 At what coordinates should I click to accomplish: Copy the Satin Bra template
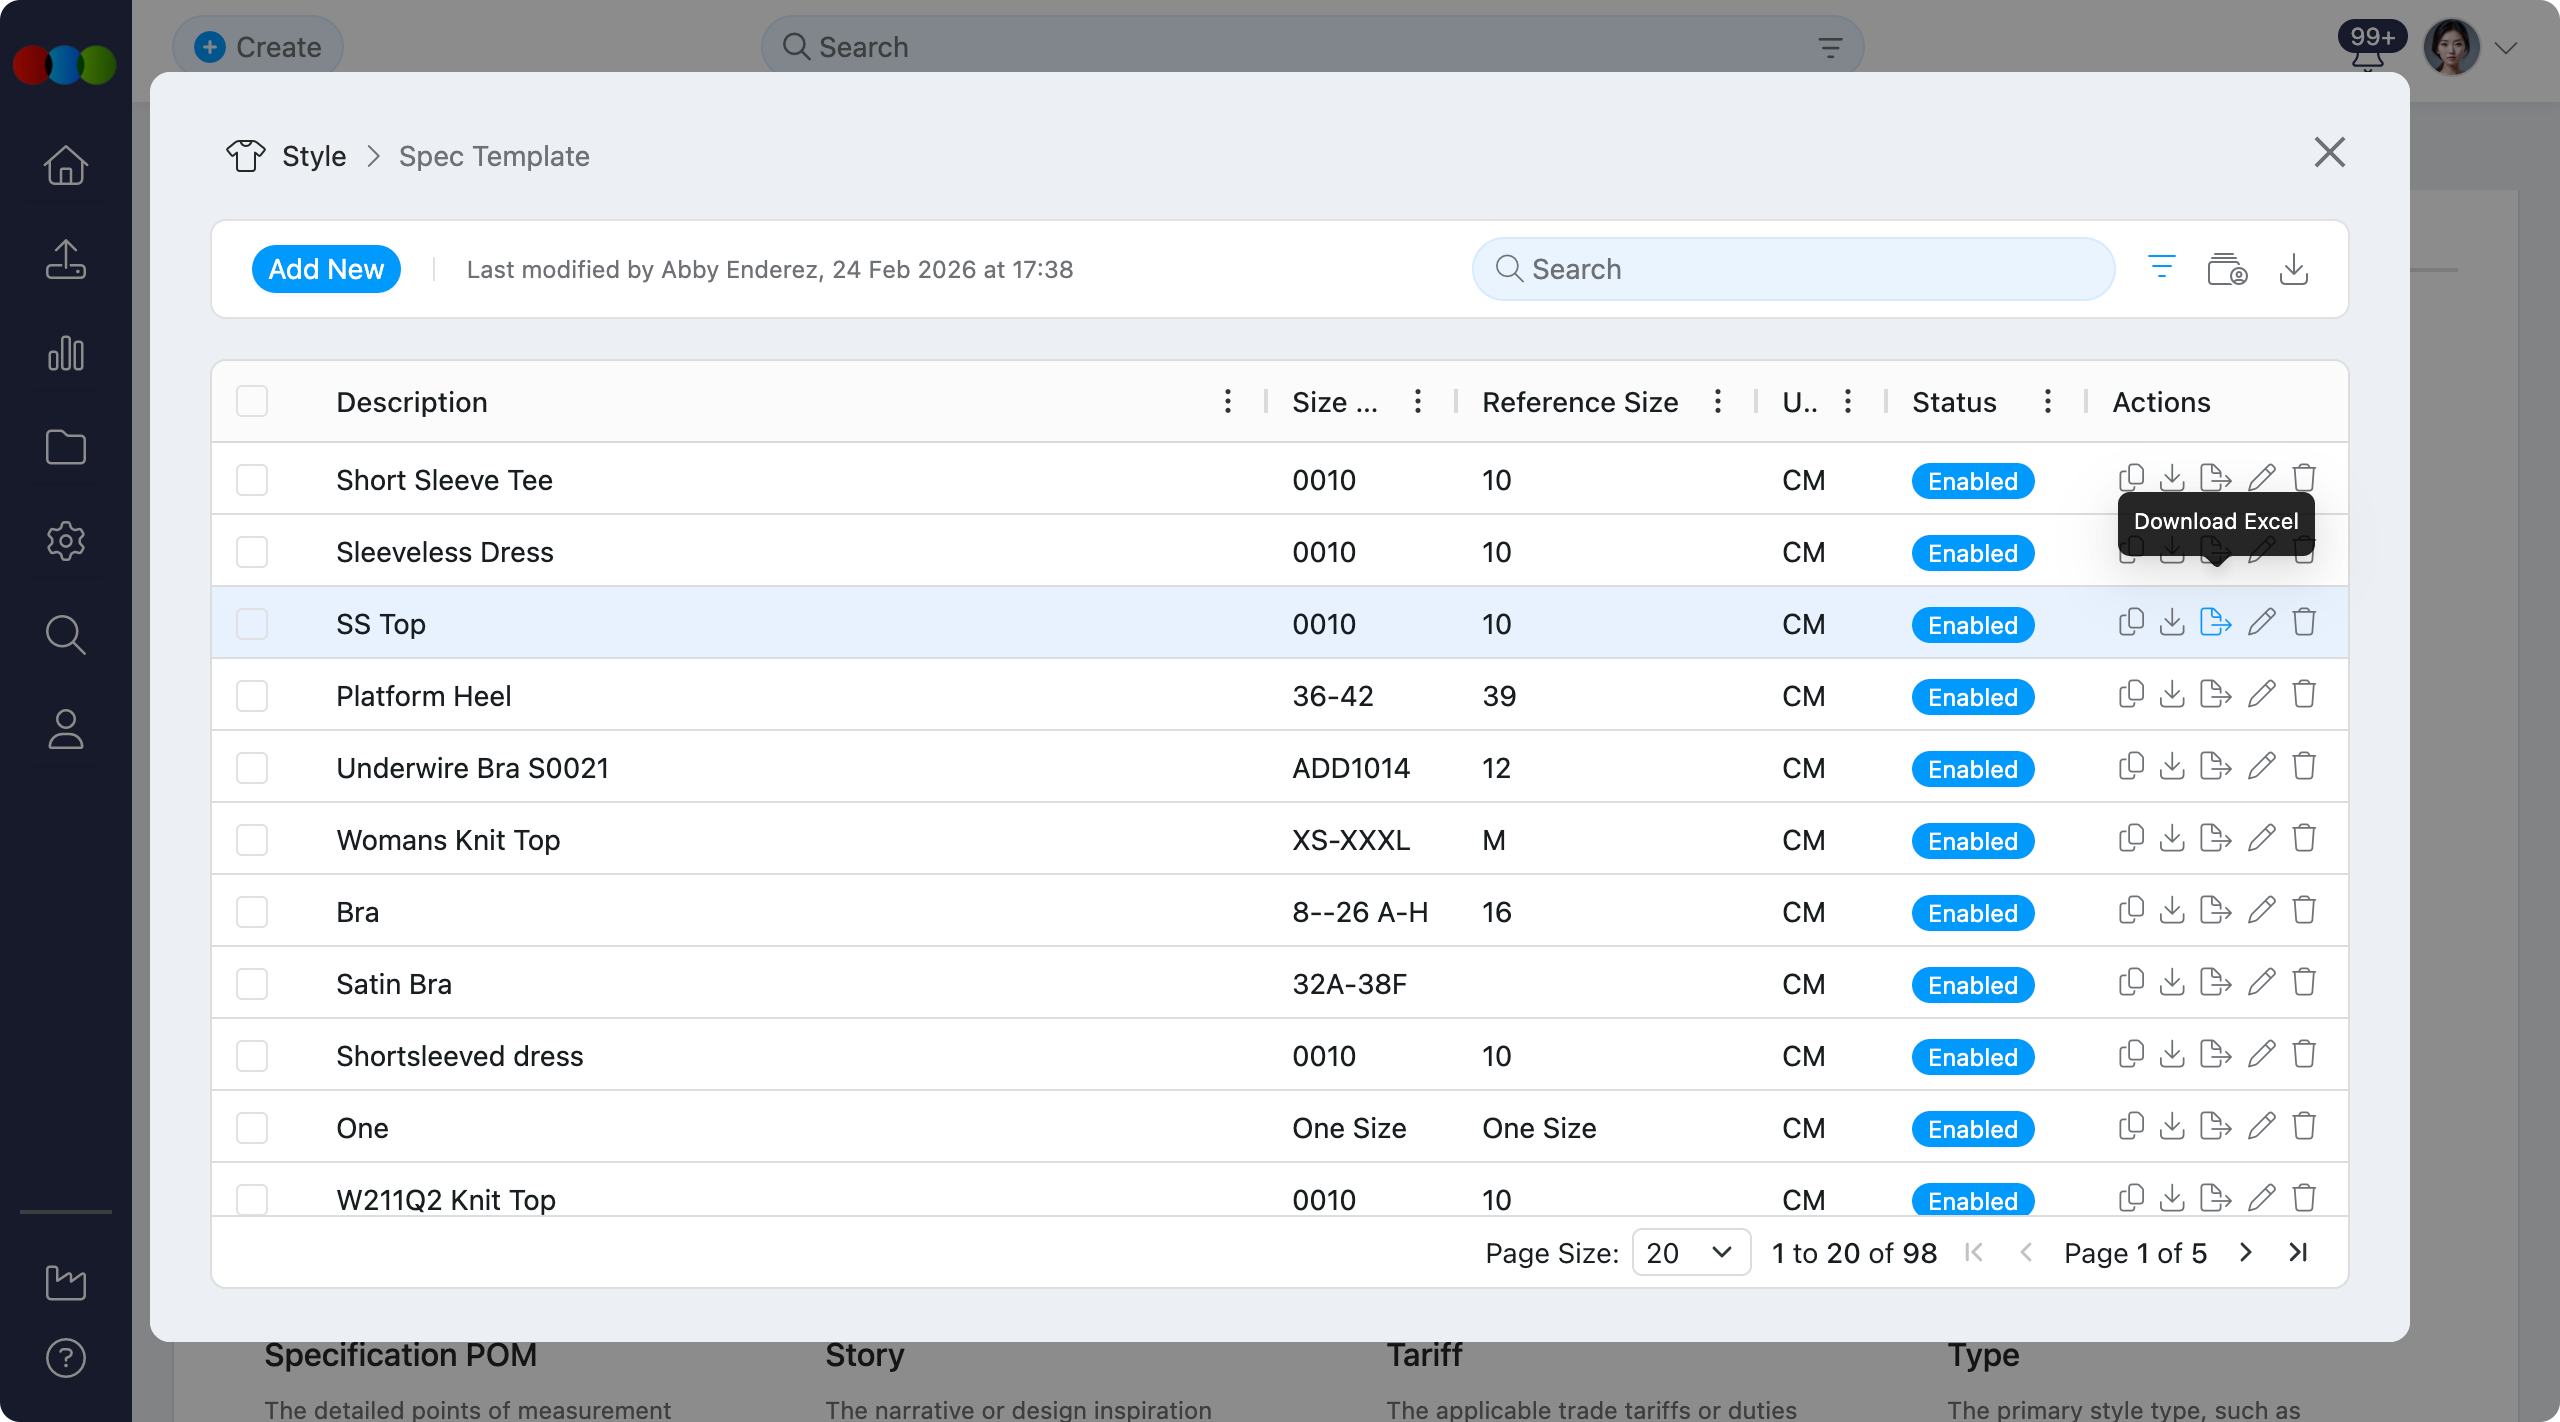2131,982
